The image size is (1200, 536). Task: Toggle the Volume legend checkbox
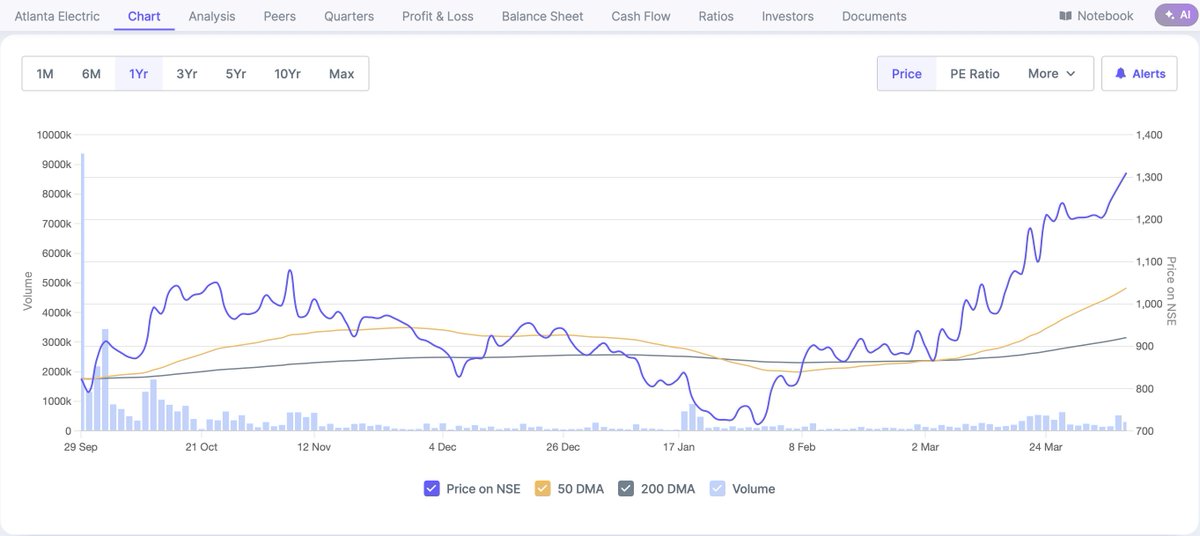[717, 489]
